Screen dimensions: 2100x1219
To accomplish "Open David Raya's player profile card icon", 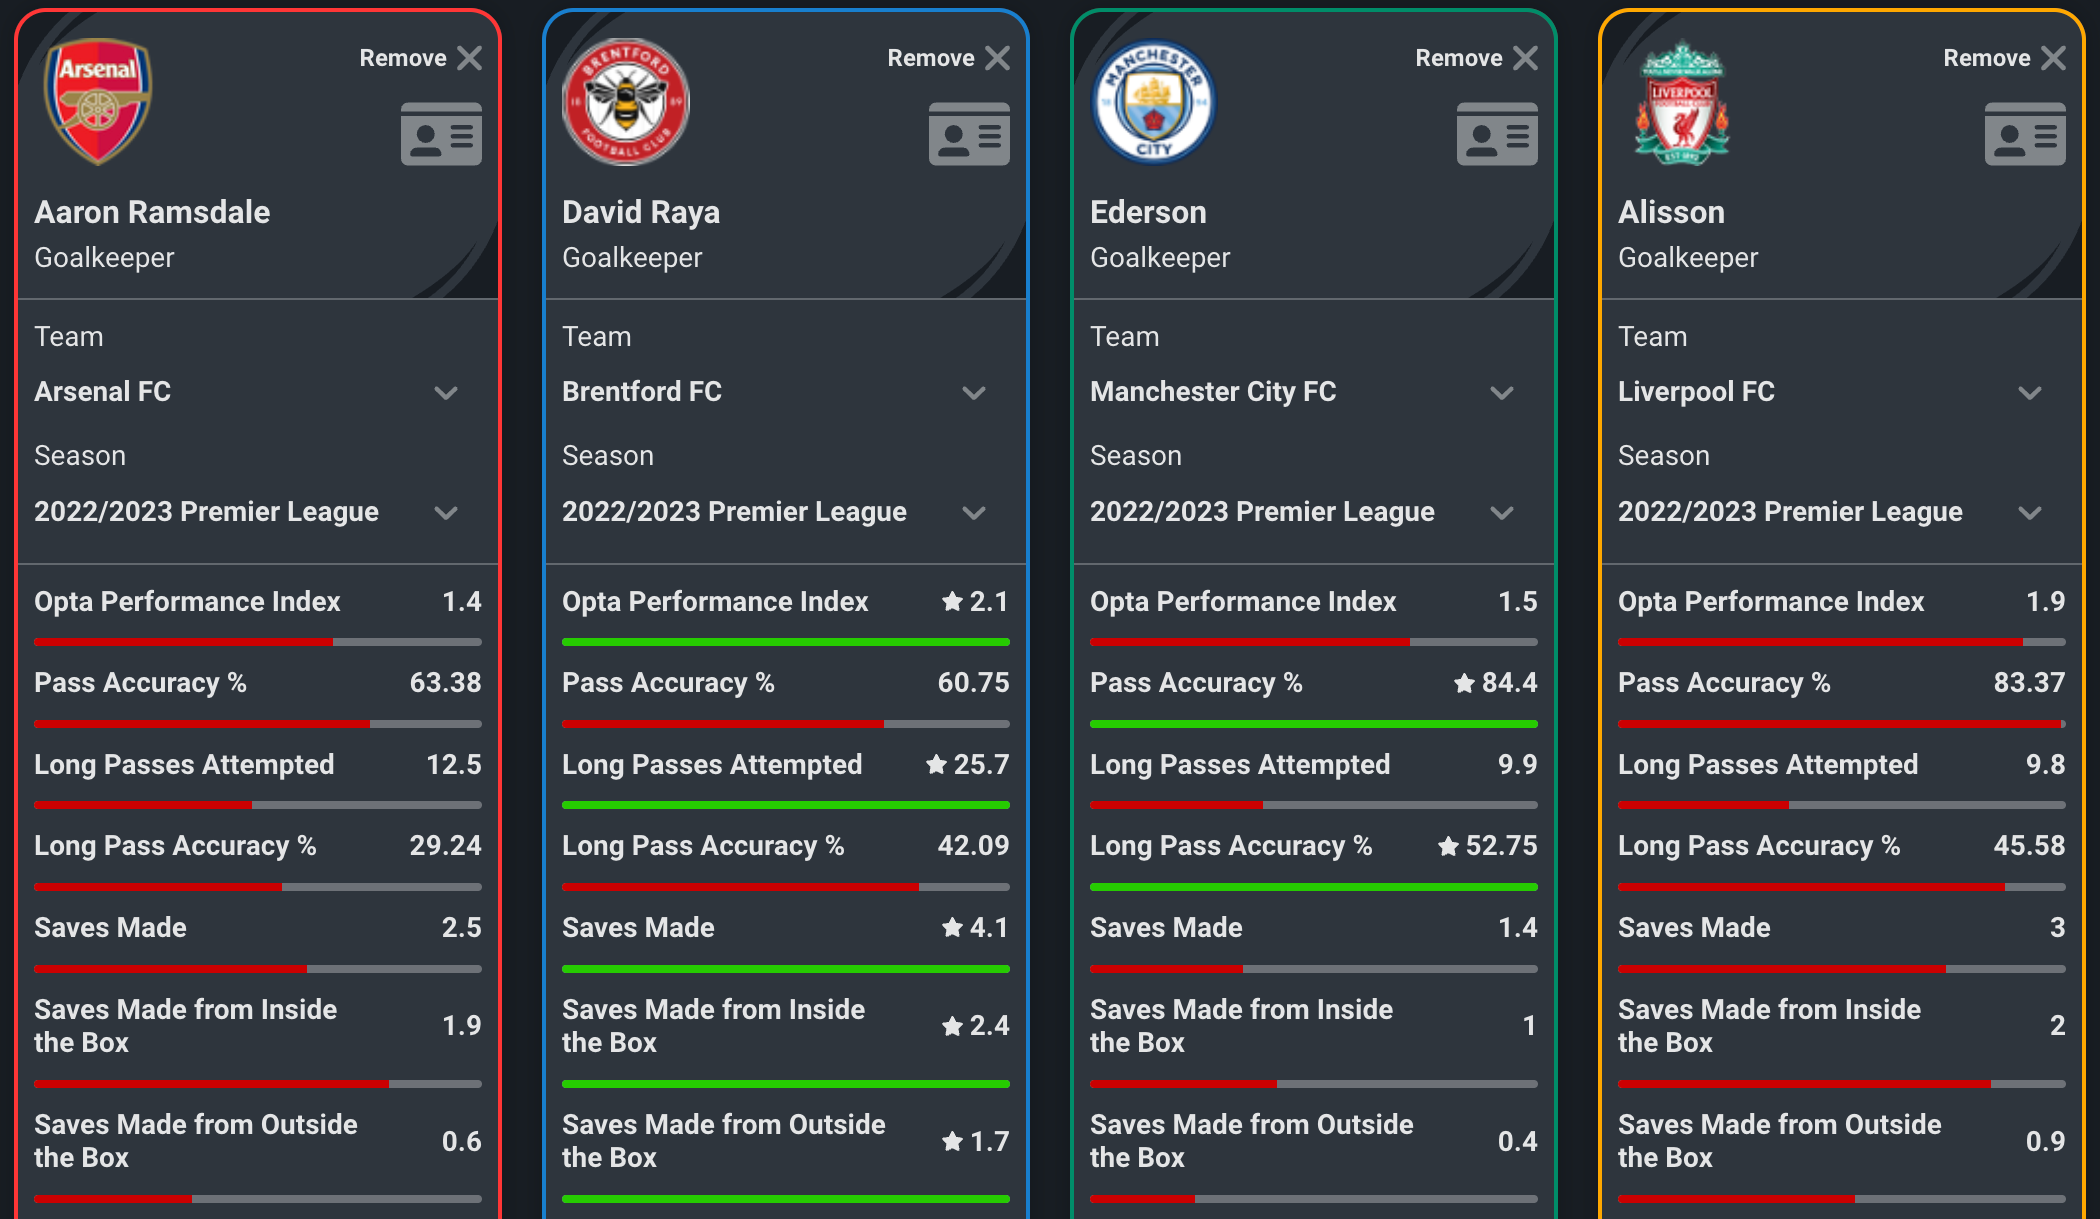I will [x=969, y=133].
